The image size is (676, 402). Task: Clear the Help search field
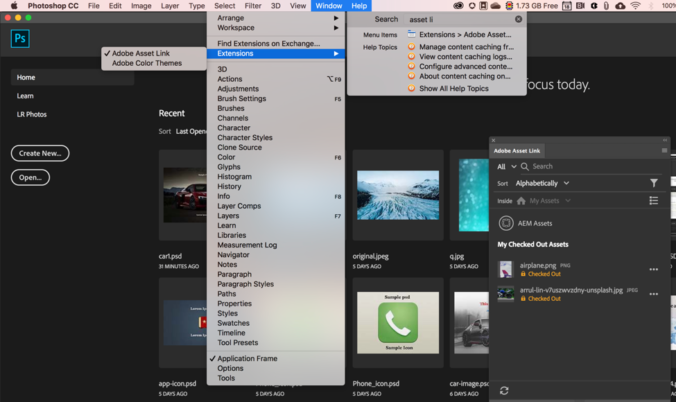[x=518, y=19]
